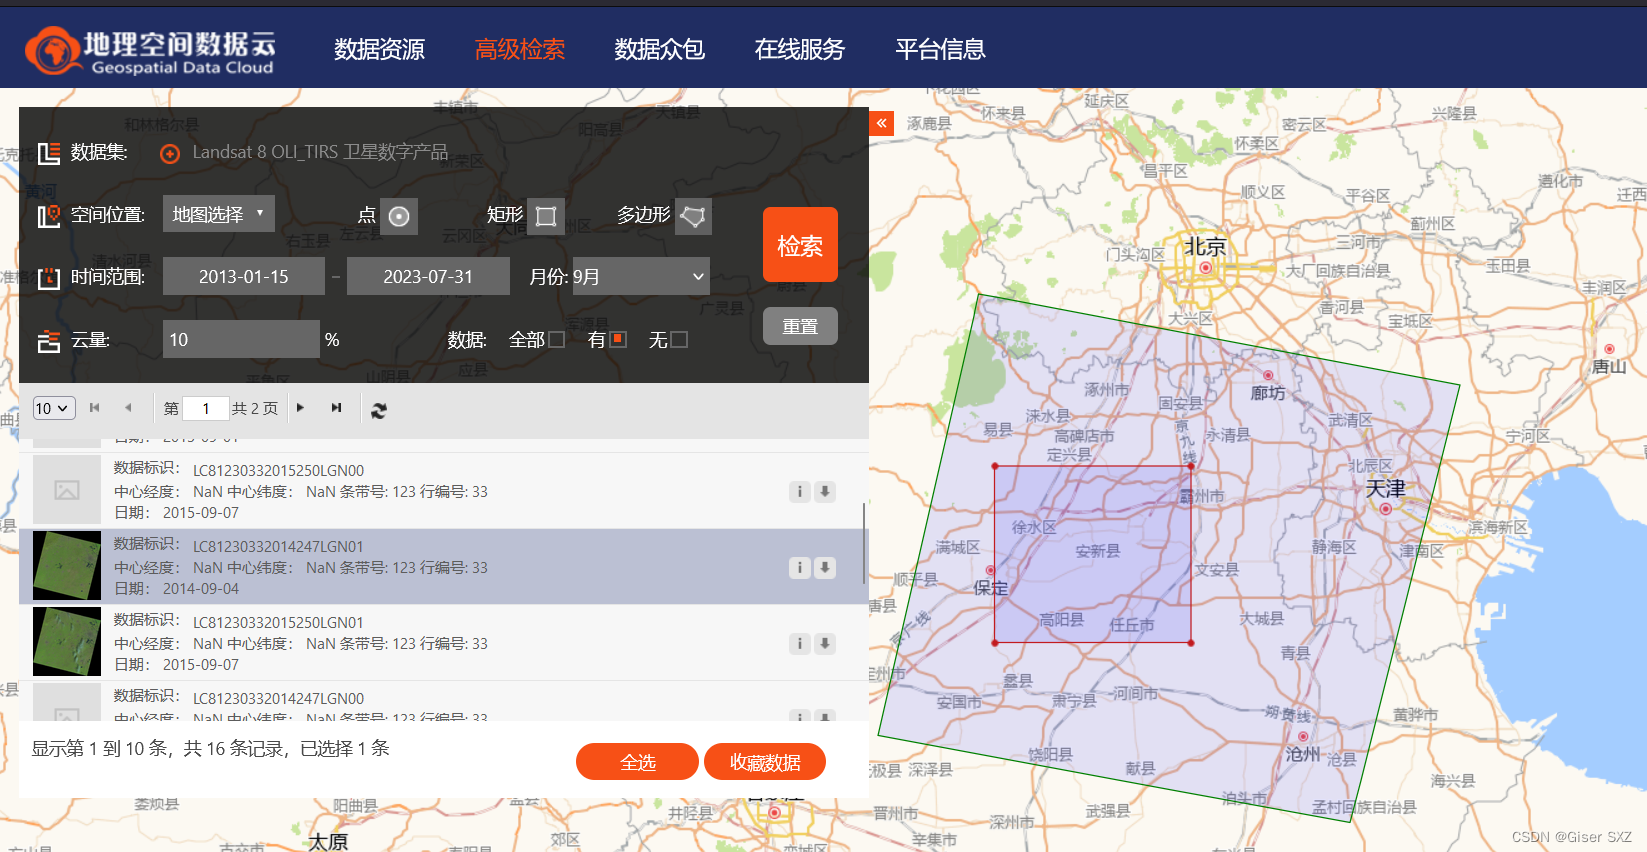Screen dimensions: 1647x852
Task: Click the start date field 2013-01-15
Action: click(244, 276)
